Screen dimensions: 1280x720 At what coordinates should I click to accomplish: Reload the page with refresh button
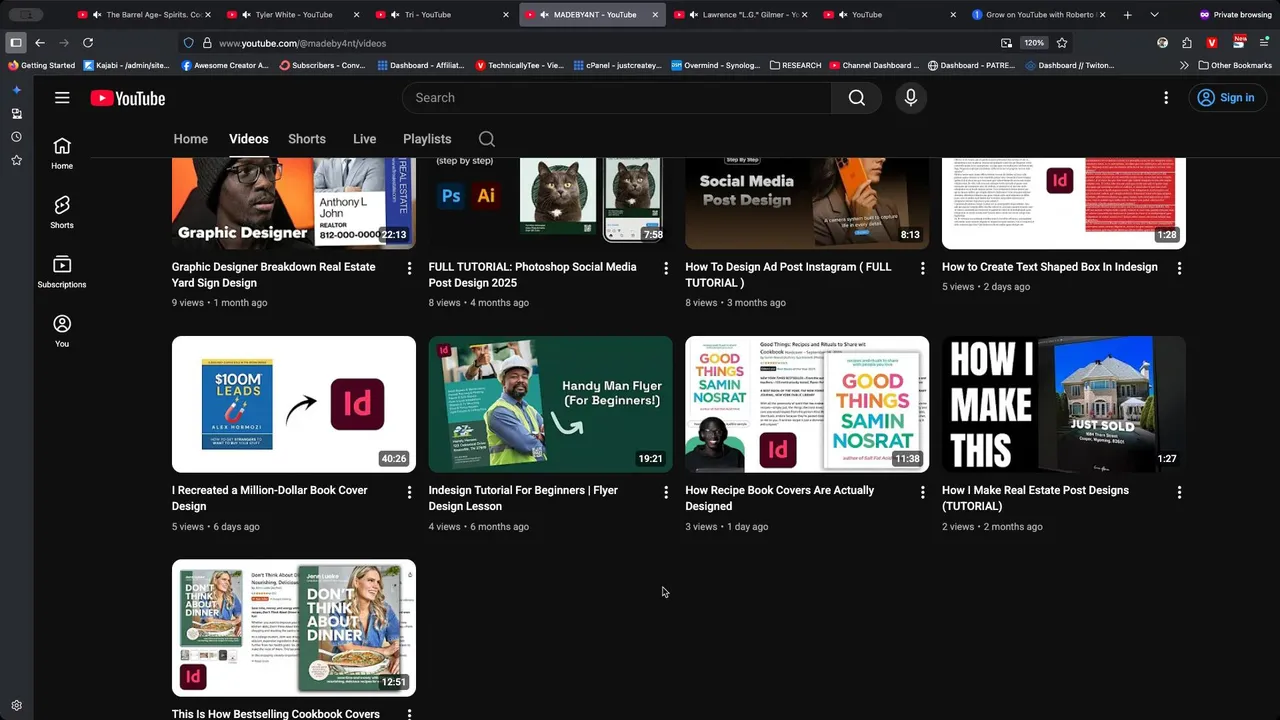point(88,43)
